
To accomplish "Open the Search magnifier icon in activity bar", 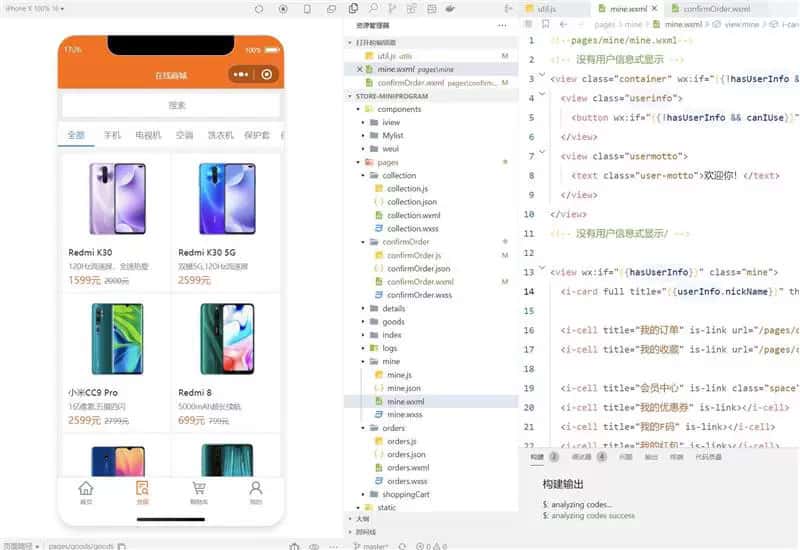I will tap(373, 9).
